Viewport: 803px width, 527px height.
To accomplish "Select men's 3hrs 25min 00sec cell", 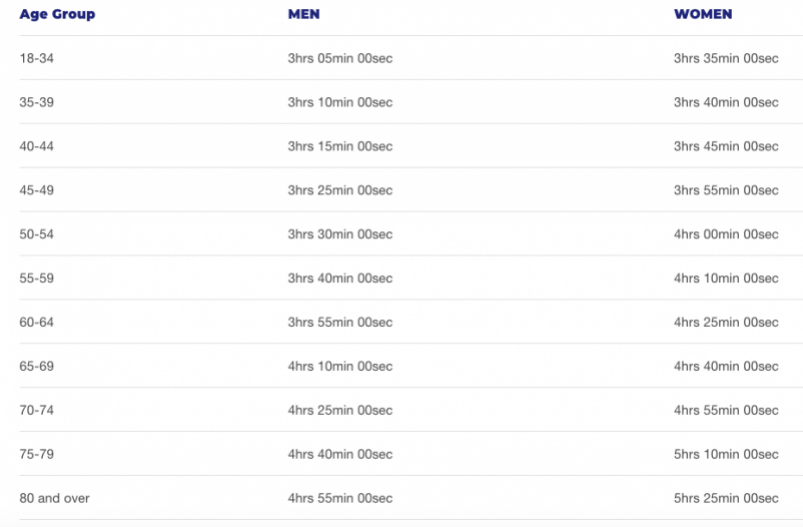I will tap(340, 190).
